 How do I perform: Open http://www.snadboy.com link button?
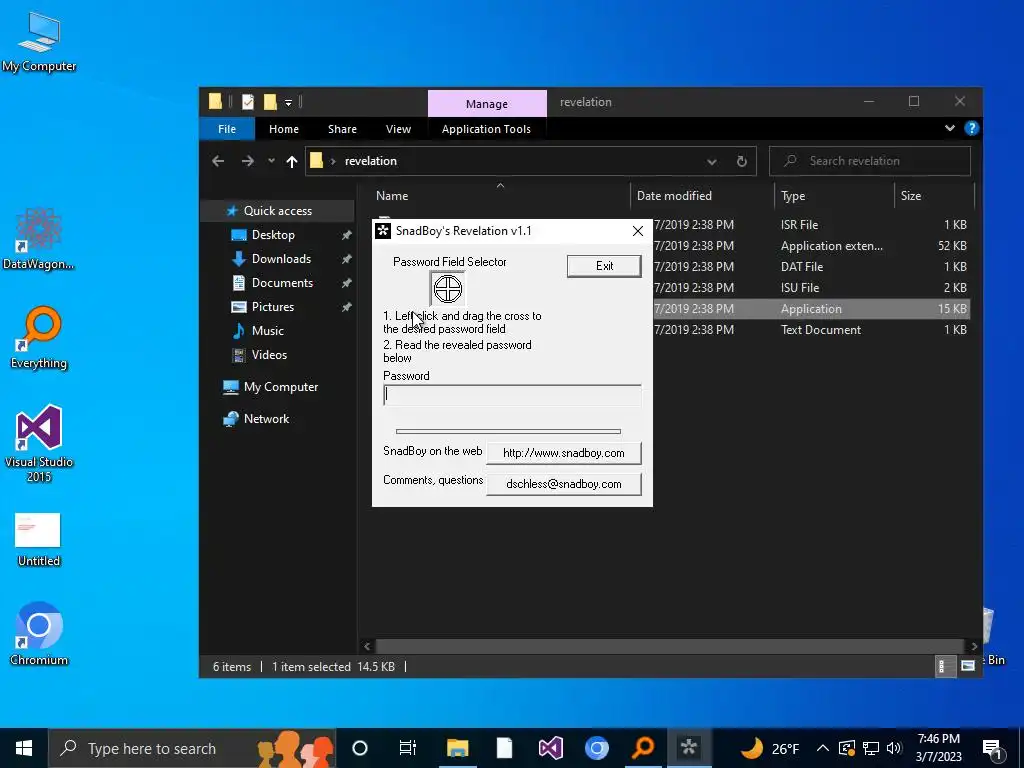point(564,453)
